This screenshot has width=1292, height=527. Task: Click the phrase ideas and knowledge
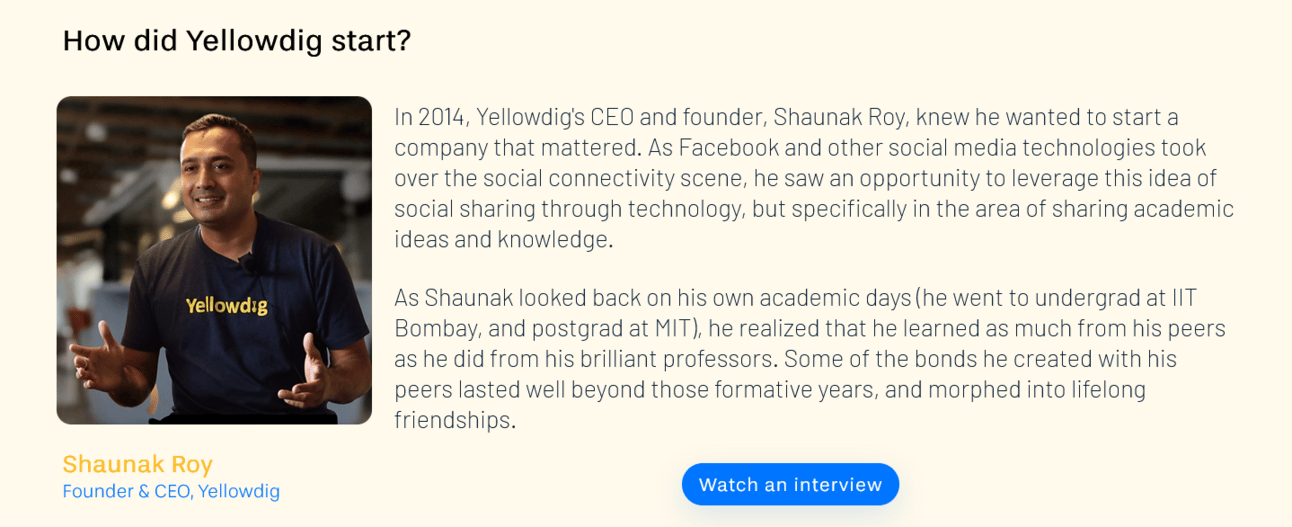(503, 240)
